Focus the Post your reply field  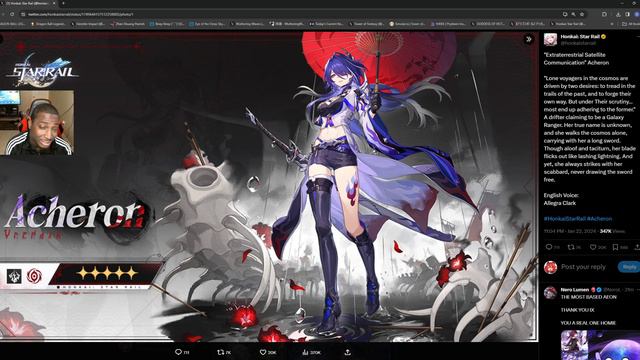pos(584,267)
